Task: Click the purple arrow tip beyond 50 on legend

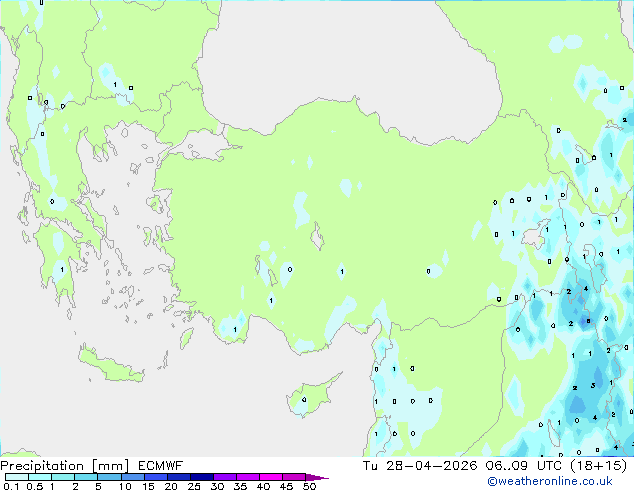Action: (317, 478)
